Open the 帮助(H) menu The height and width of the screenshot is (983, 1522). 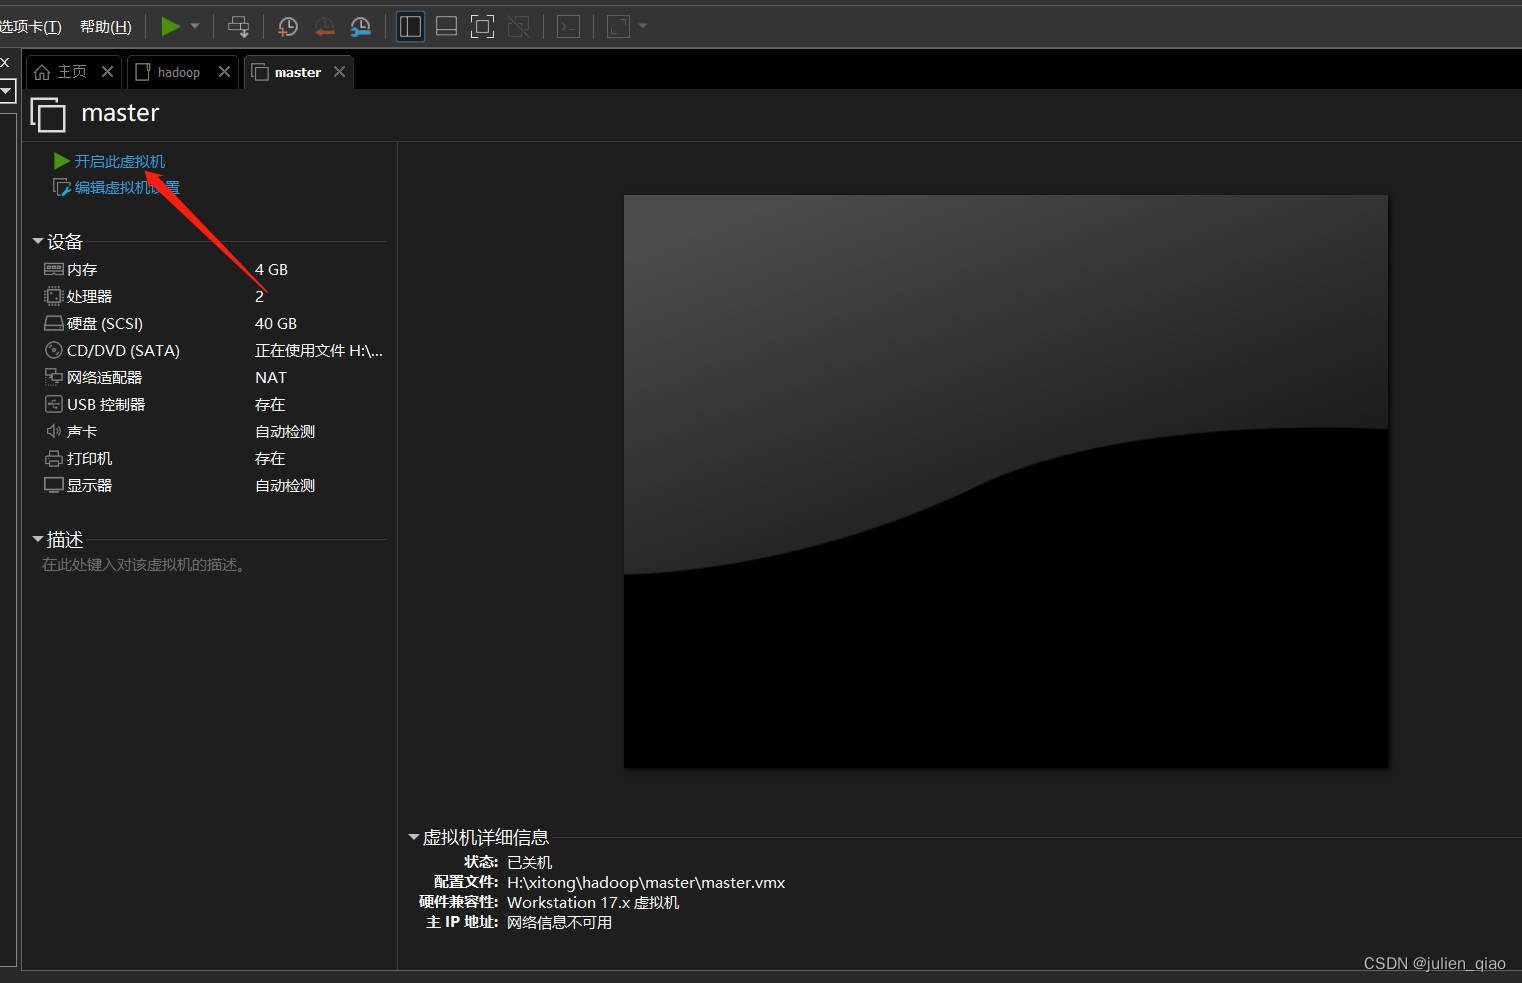(106, 27)
